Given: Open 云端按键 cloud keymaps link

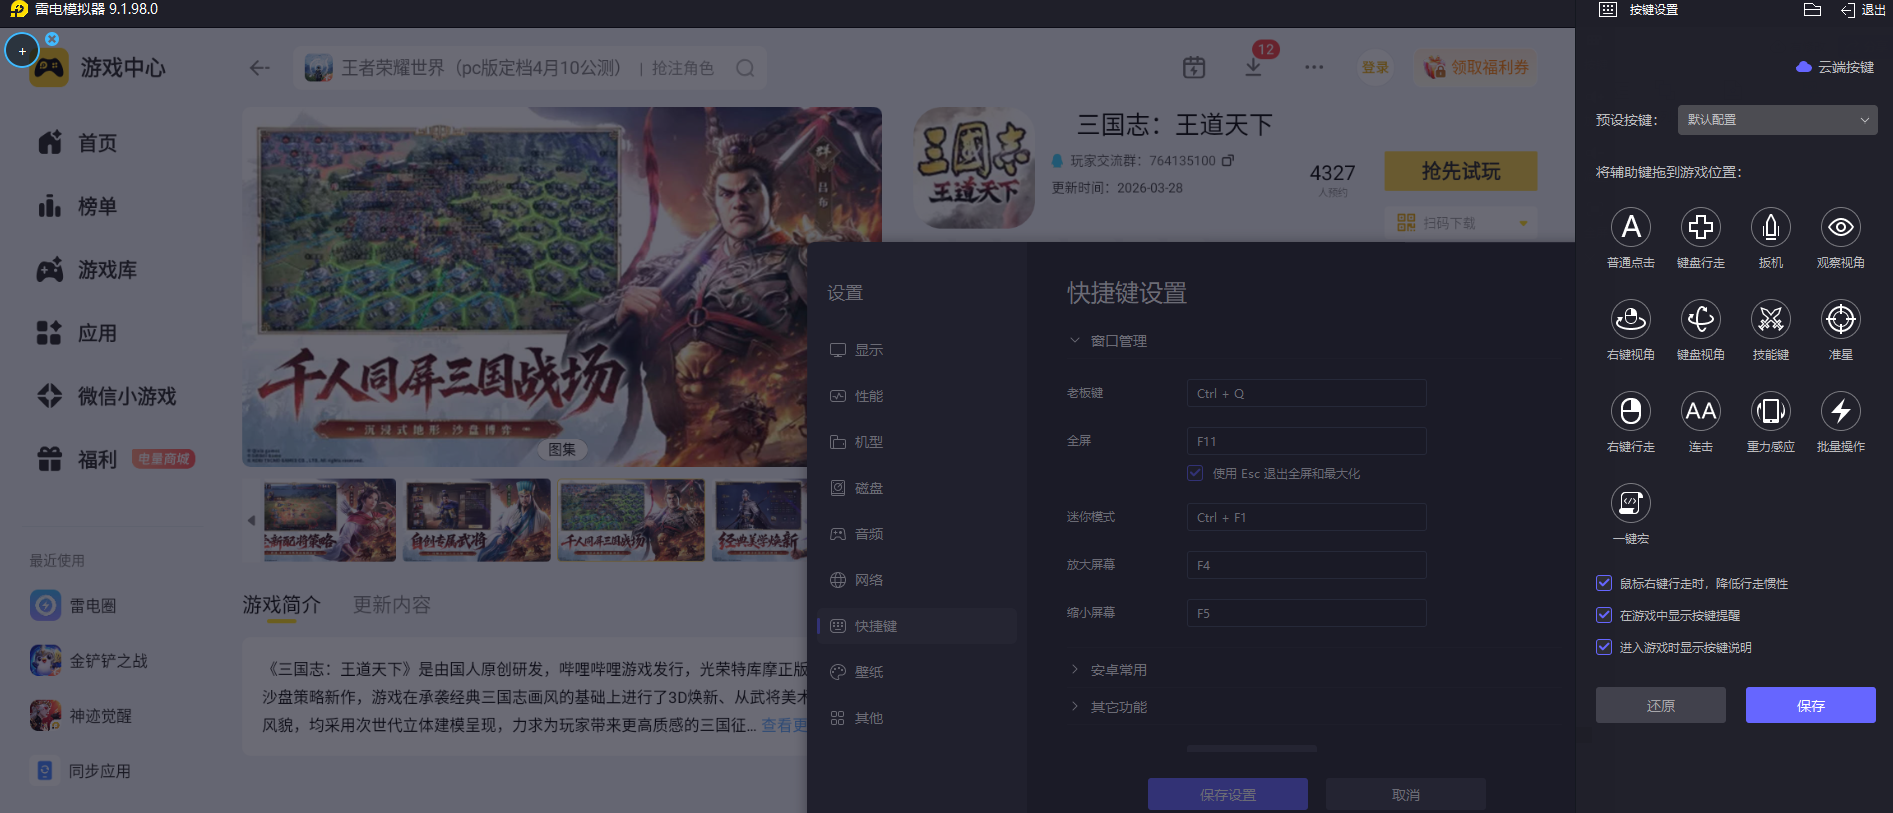Looking at the screenshot, I should click(x=1835, y=67).
